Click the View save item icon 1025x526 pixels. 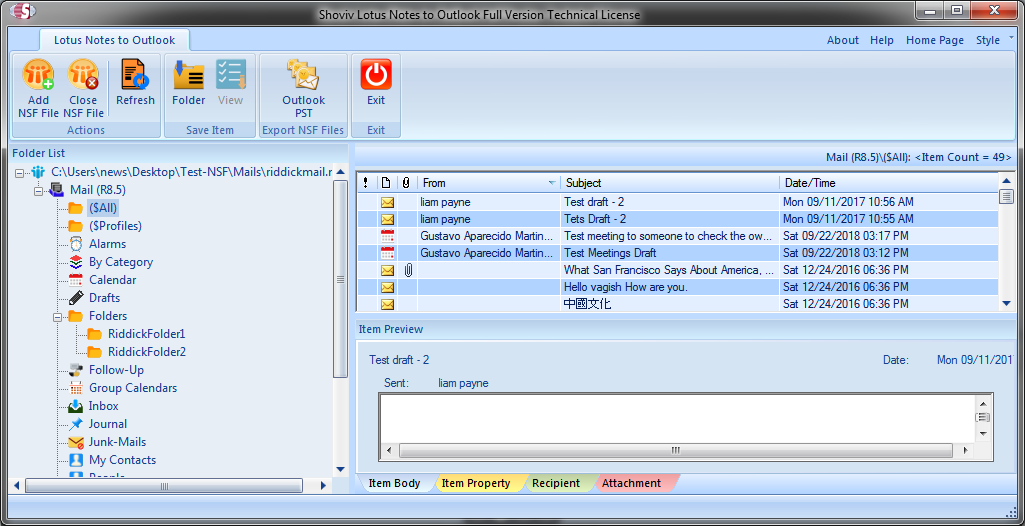[231, 74]
